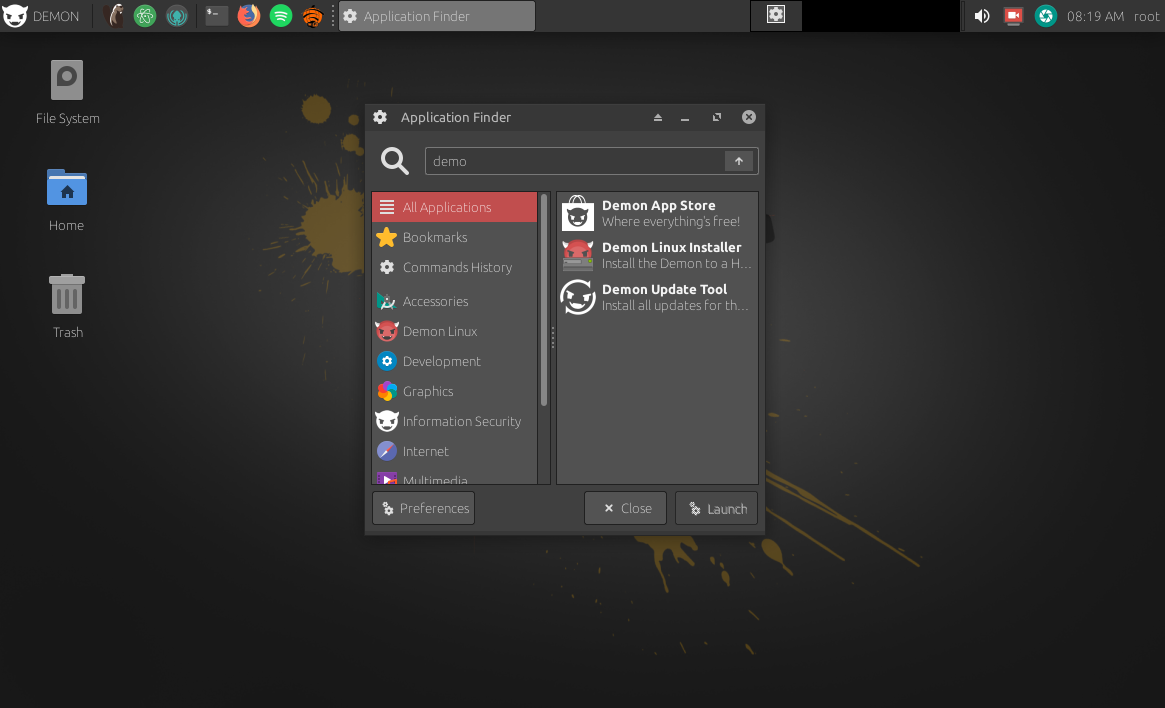Open the DEMON main menu

(x=41, y=16)
